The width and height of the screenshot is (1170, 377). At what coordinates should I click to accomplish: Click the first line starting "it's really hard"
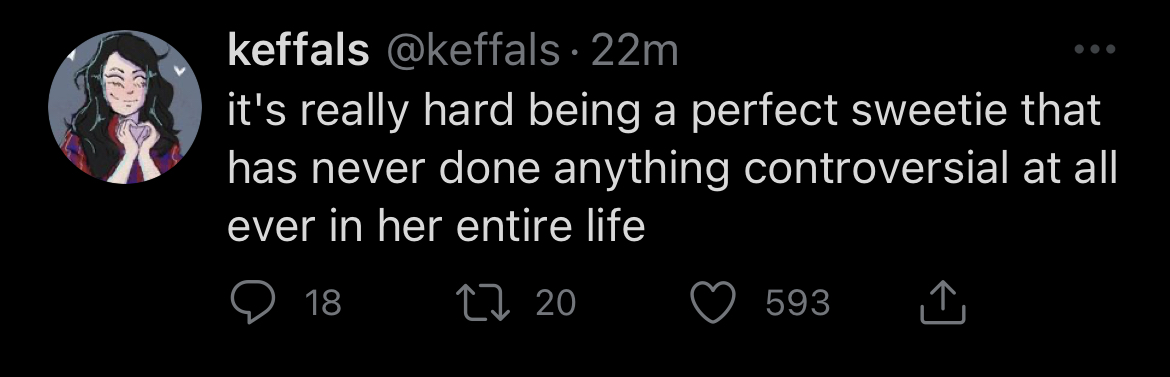[x=665, y=112]
